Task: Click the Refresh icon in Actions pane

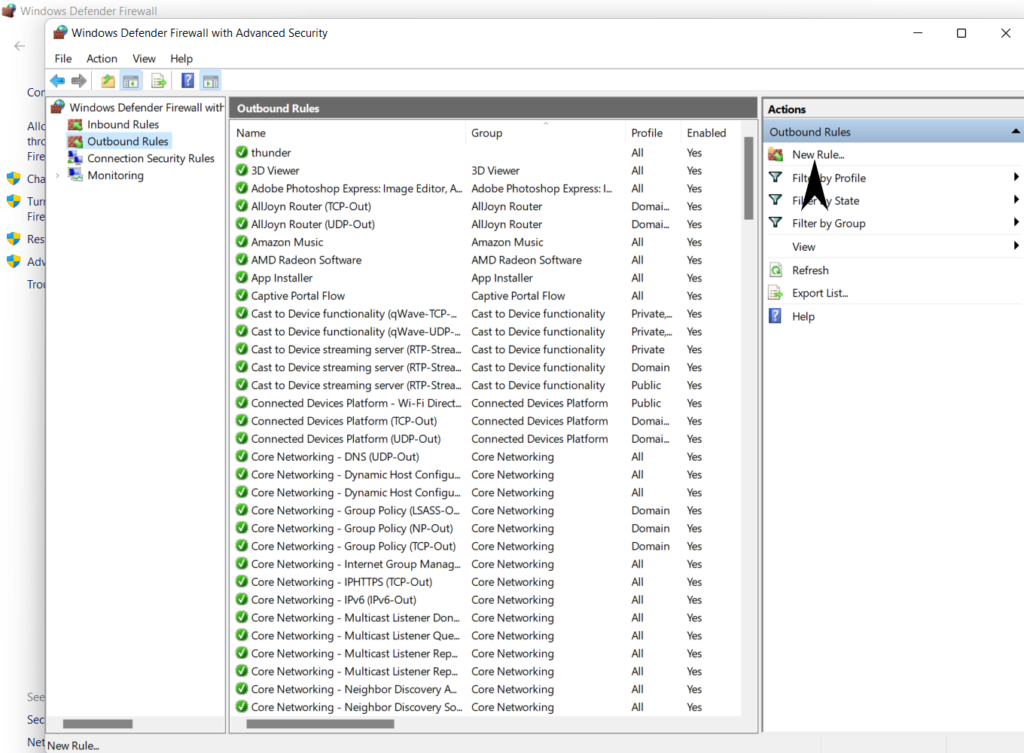Action: click(775, 270)
